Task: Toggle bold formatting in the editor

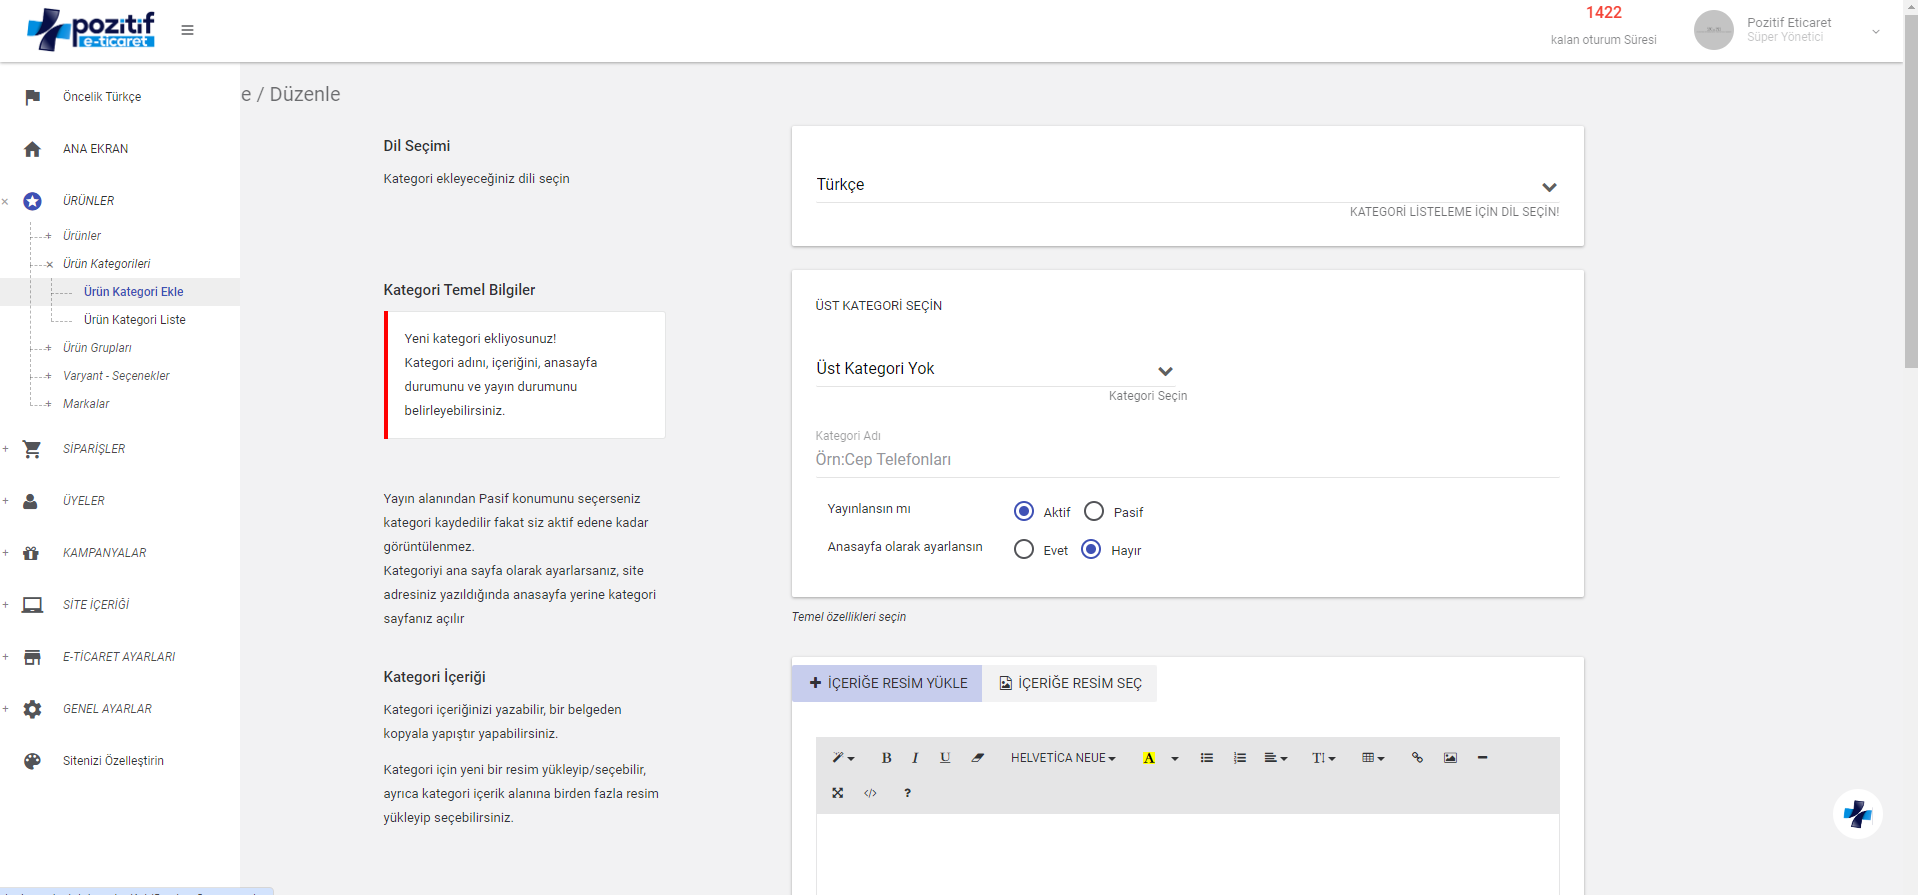Action: click(x=886, y=758)
